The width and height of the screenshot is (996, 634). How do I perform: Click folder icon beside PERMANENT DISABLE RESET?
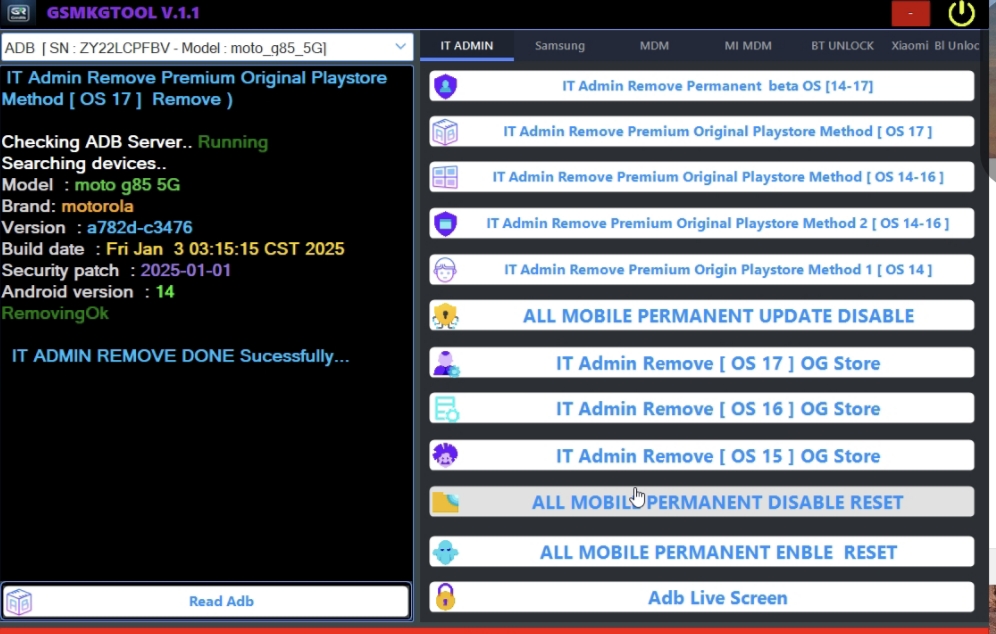[x=445, y=502]
